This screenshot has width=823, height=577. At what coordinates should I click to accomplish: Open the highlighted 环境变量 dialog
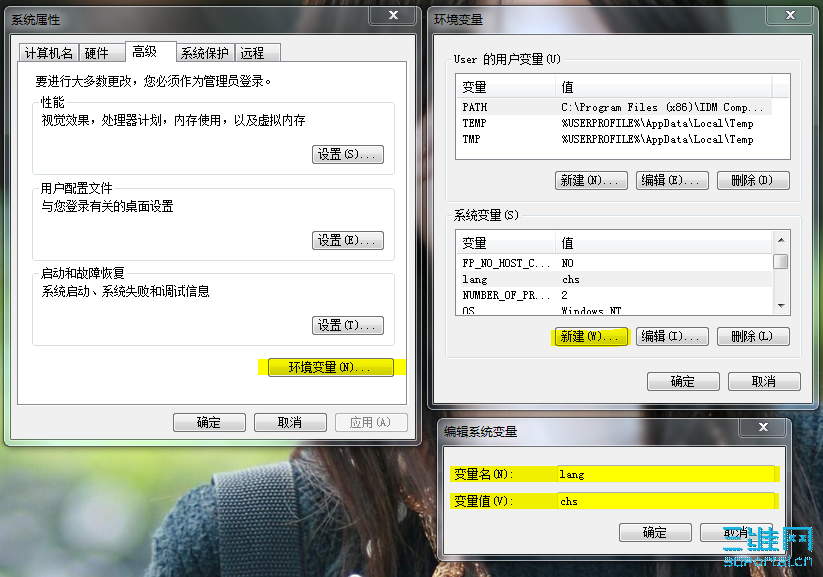coord(333,367)
